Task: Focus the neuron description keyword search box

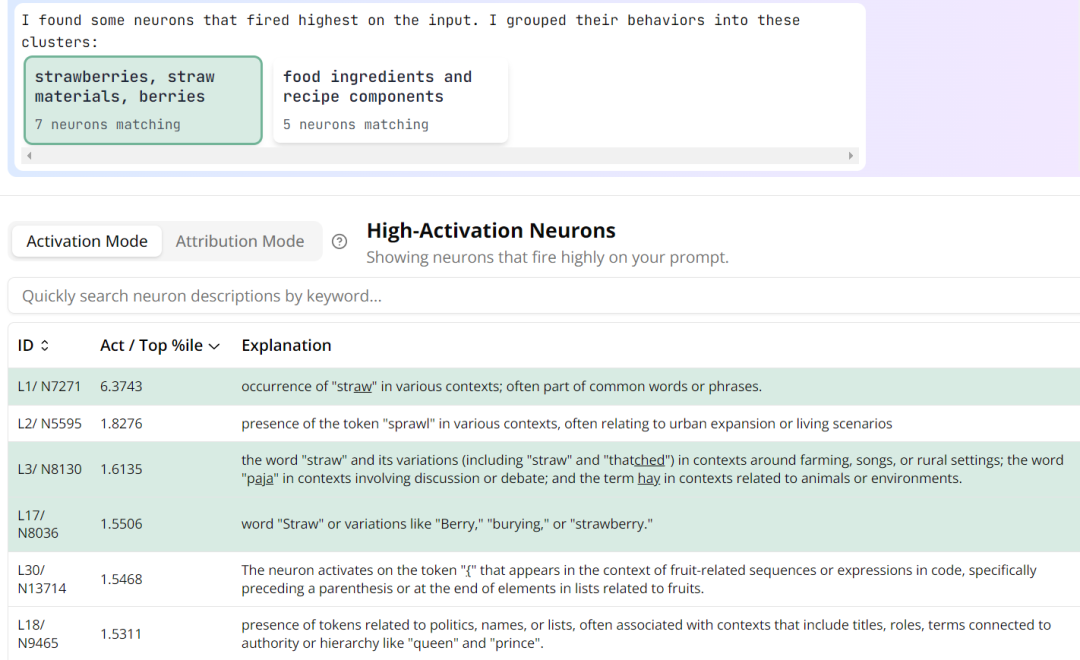Action: point(544,296)
